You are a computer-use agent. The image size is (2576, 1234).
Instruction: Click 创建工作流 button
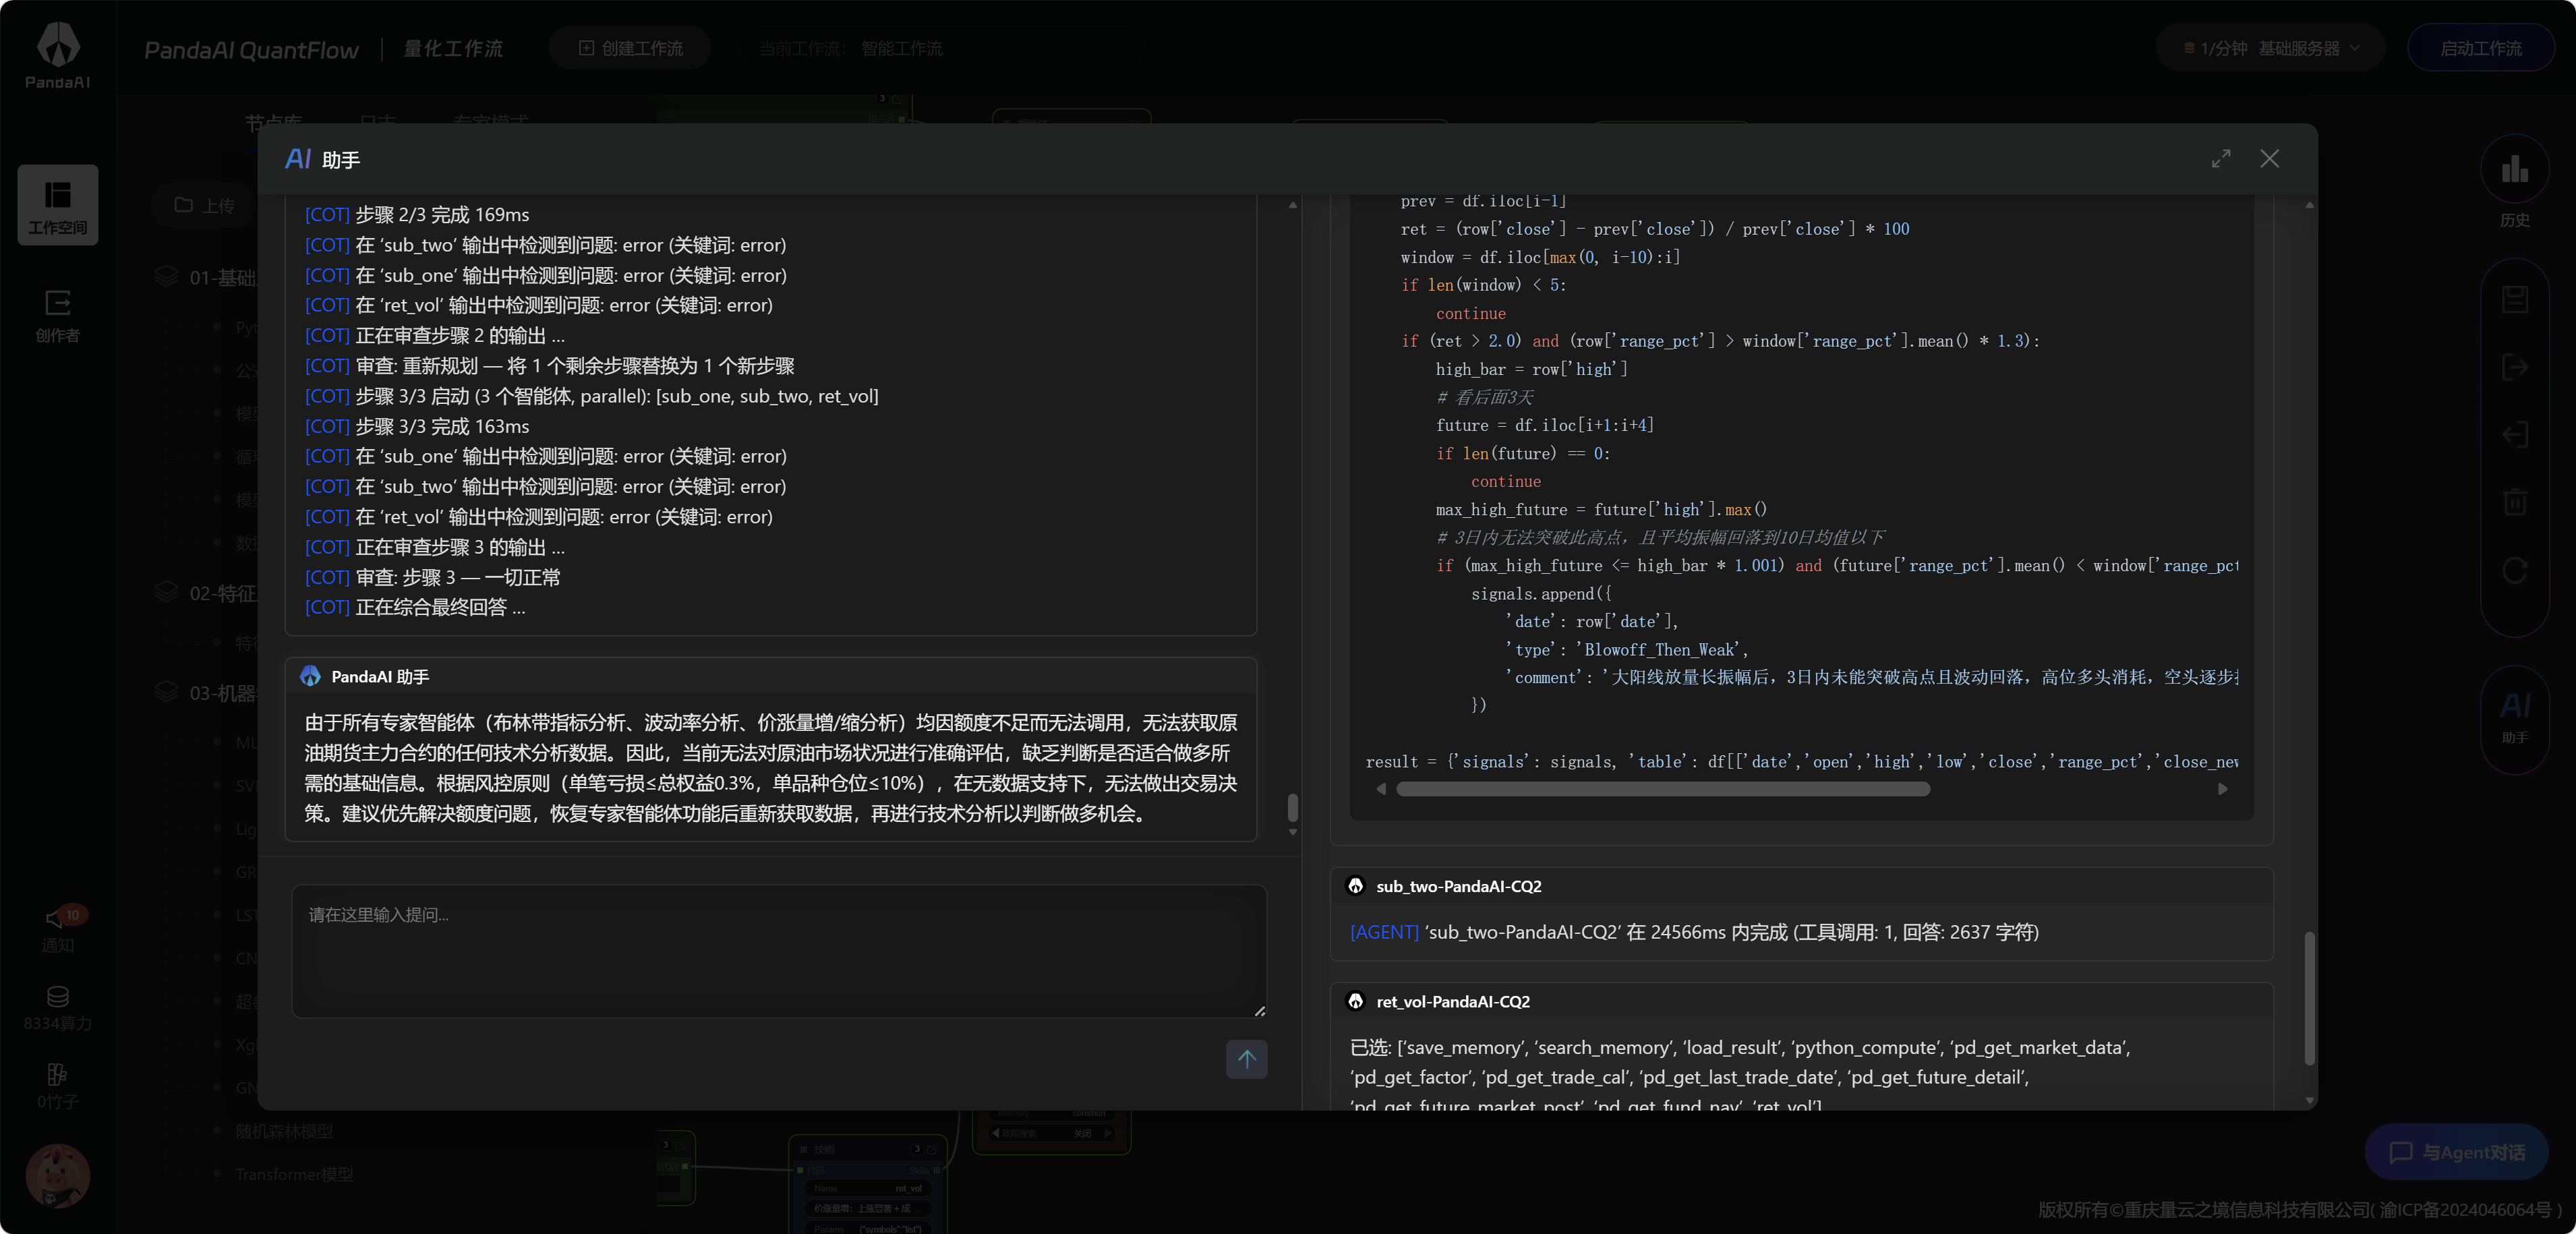(x=630, y=48)
